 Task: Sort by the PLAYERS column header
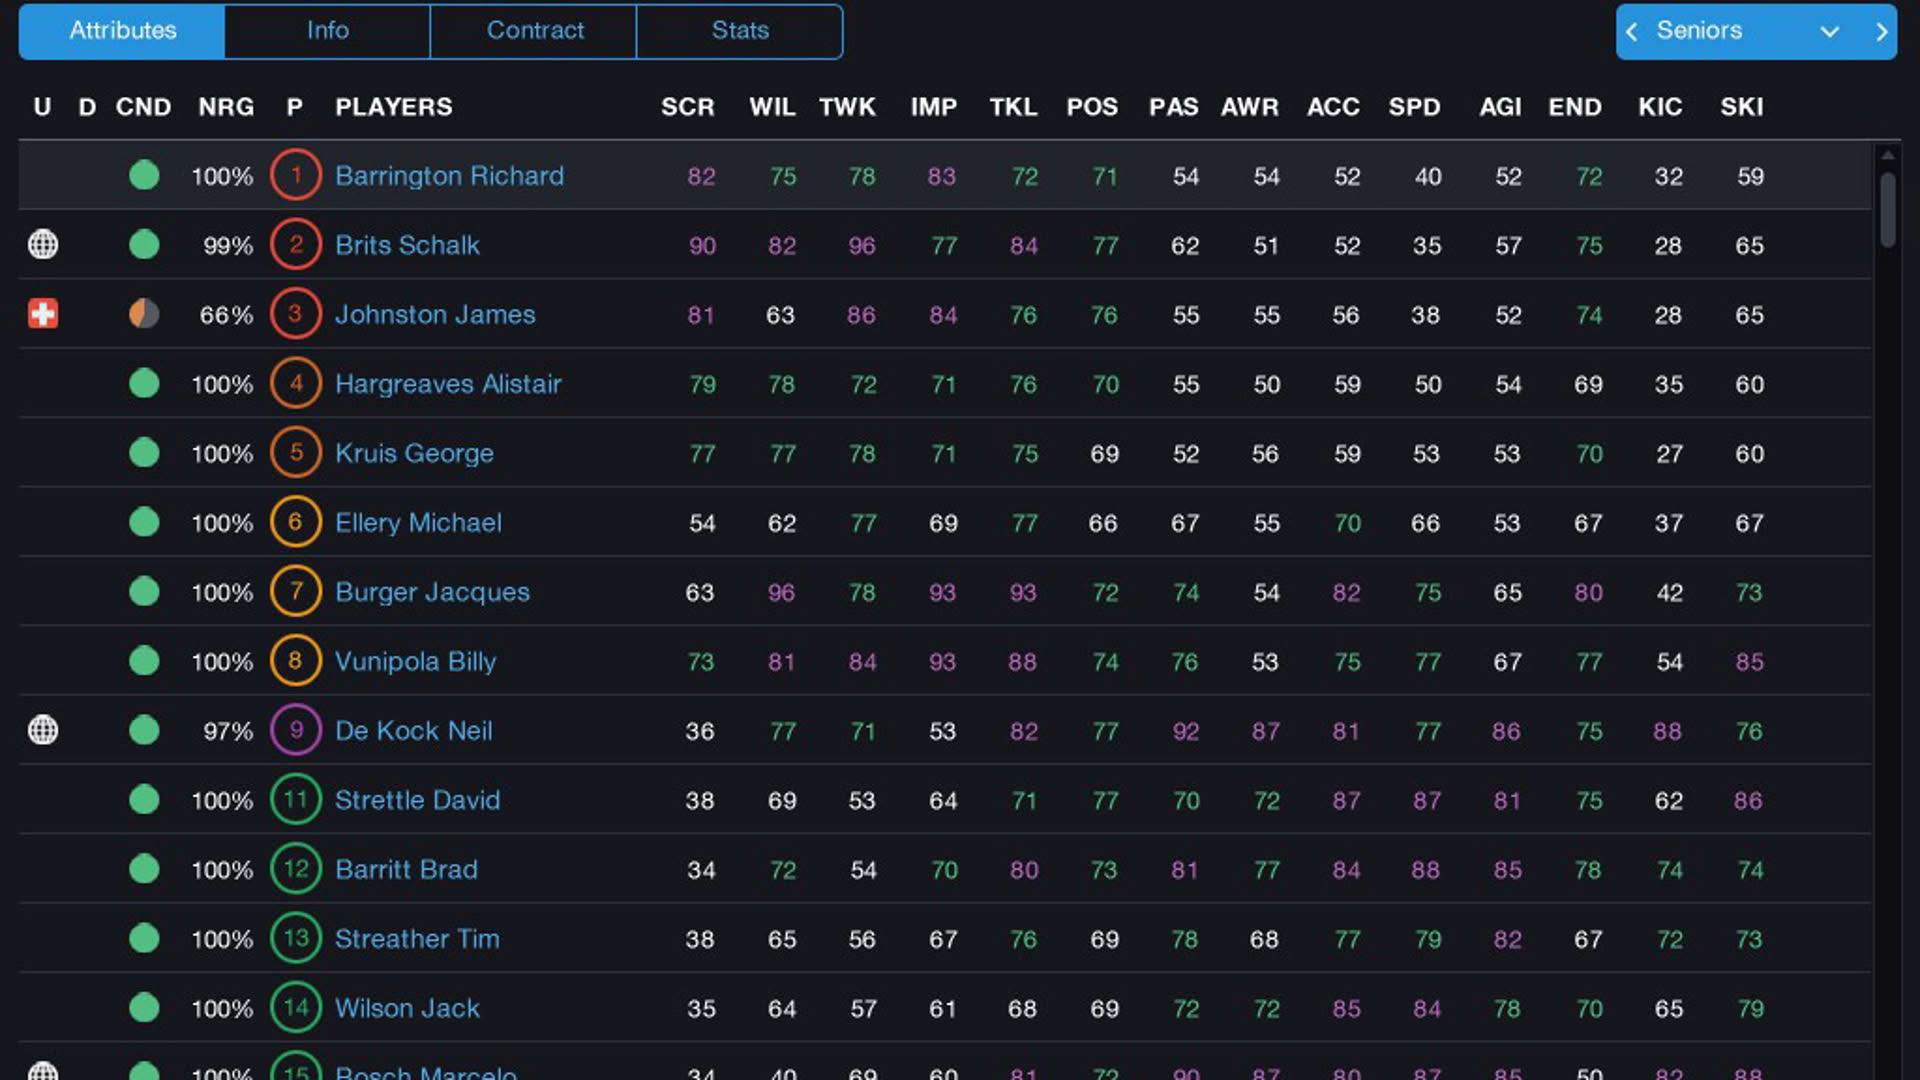click(x=393, y=107)
